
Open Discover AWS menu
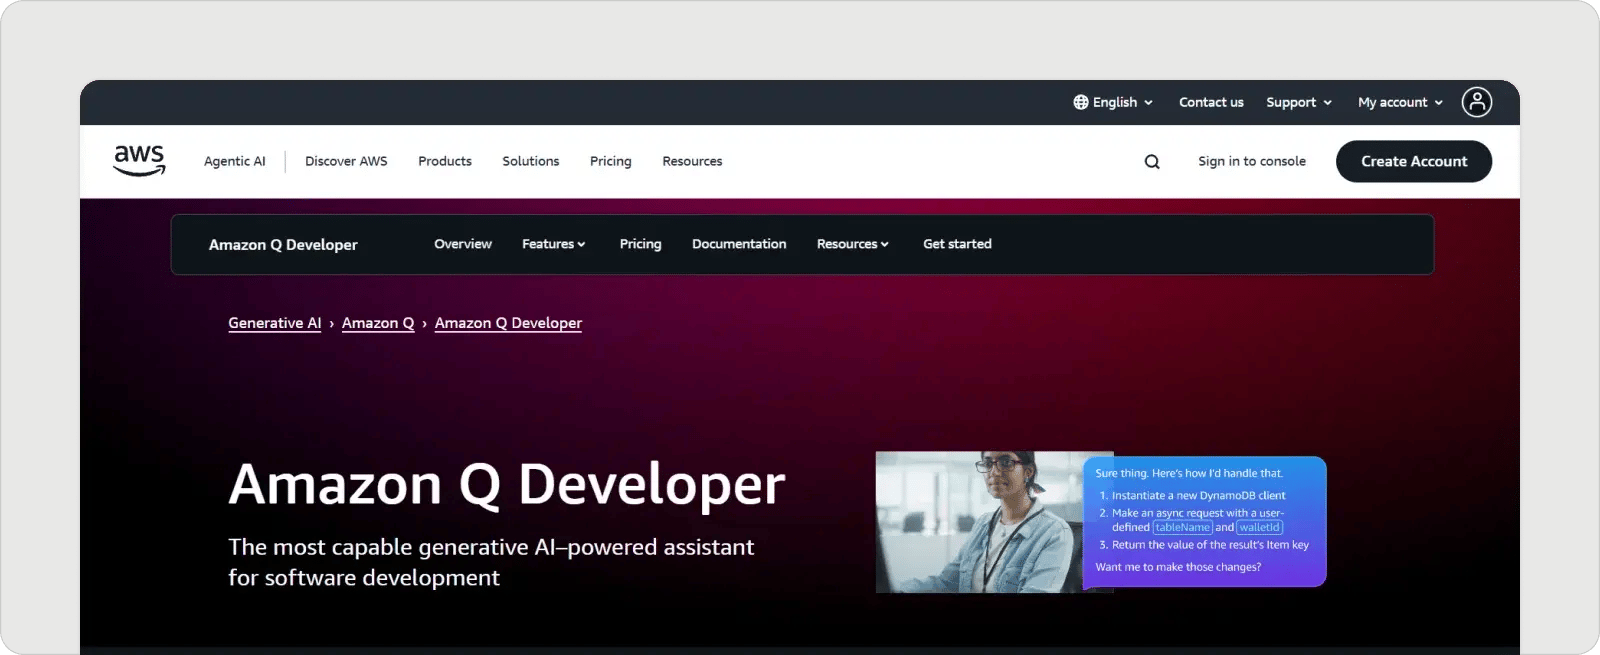pos(346,161)
